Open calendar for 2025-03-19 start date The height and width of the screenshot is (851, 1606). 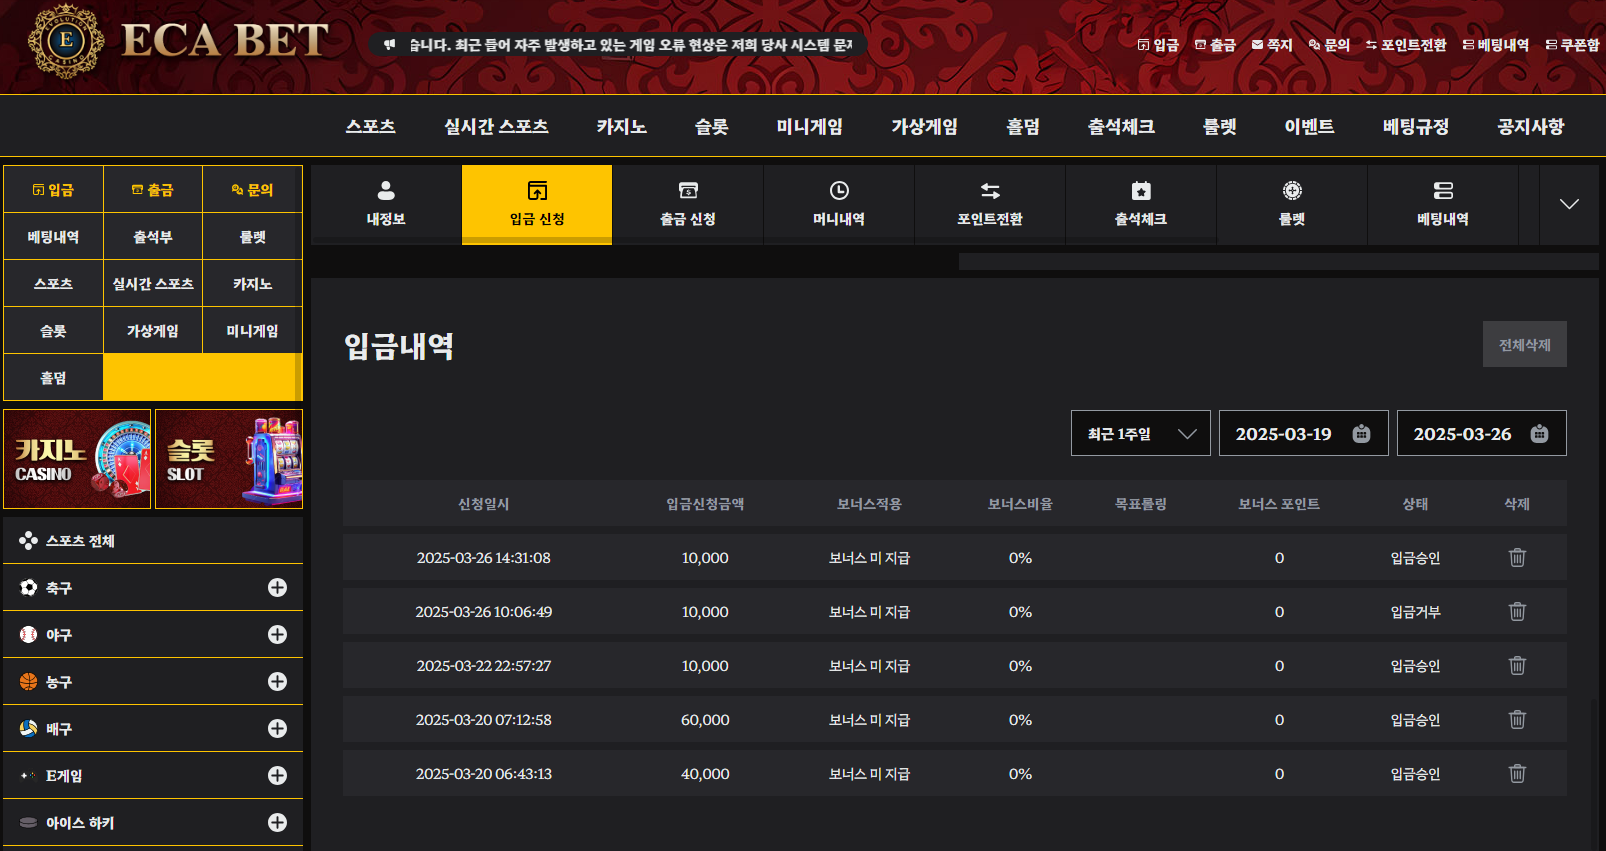coord(1361,434)
